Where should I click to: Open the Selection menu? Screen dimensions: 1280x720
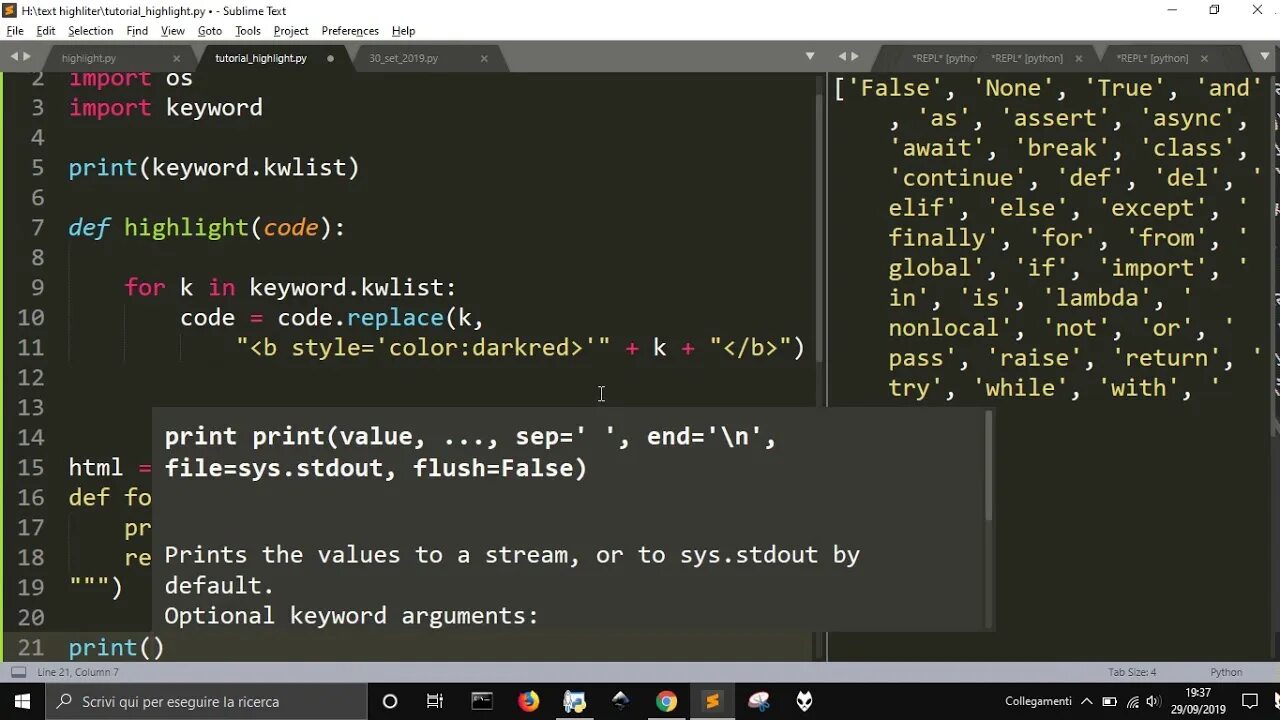click(x=91, y=31)
